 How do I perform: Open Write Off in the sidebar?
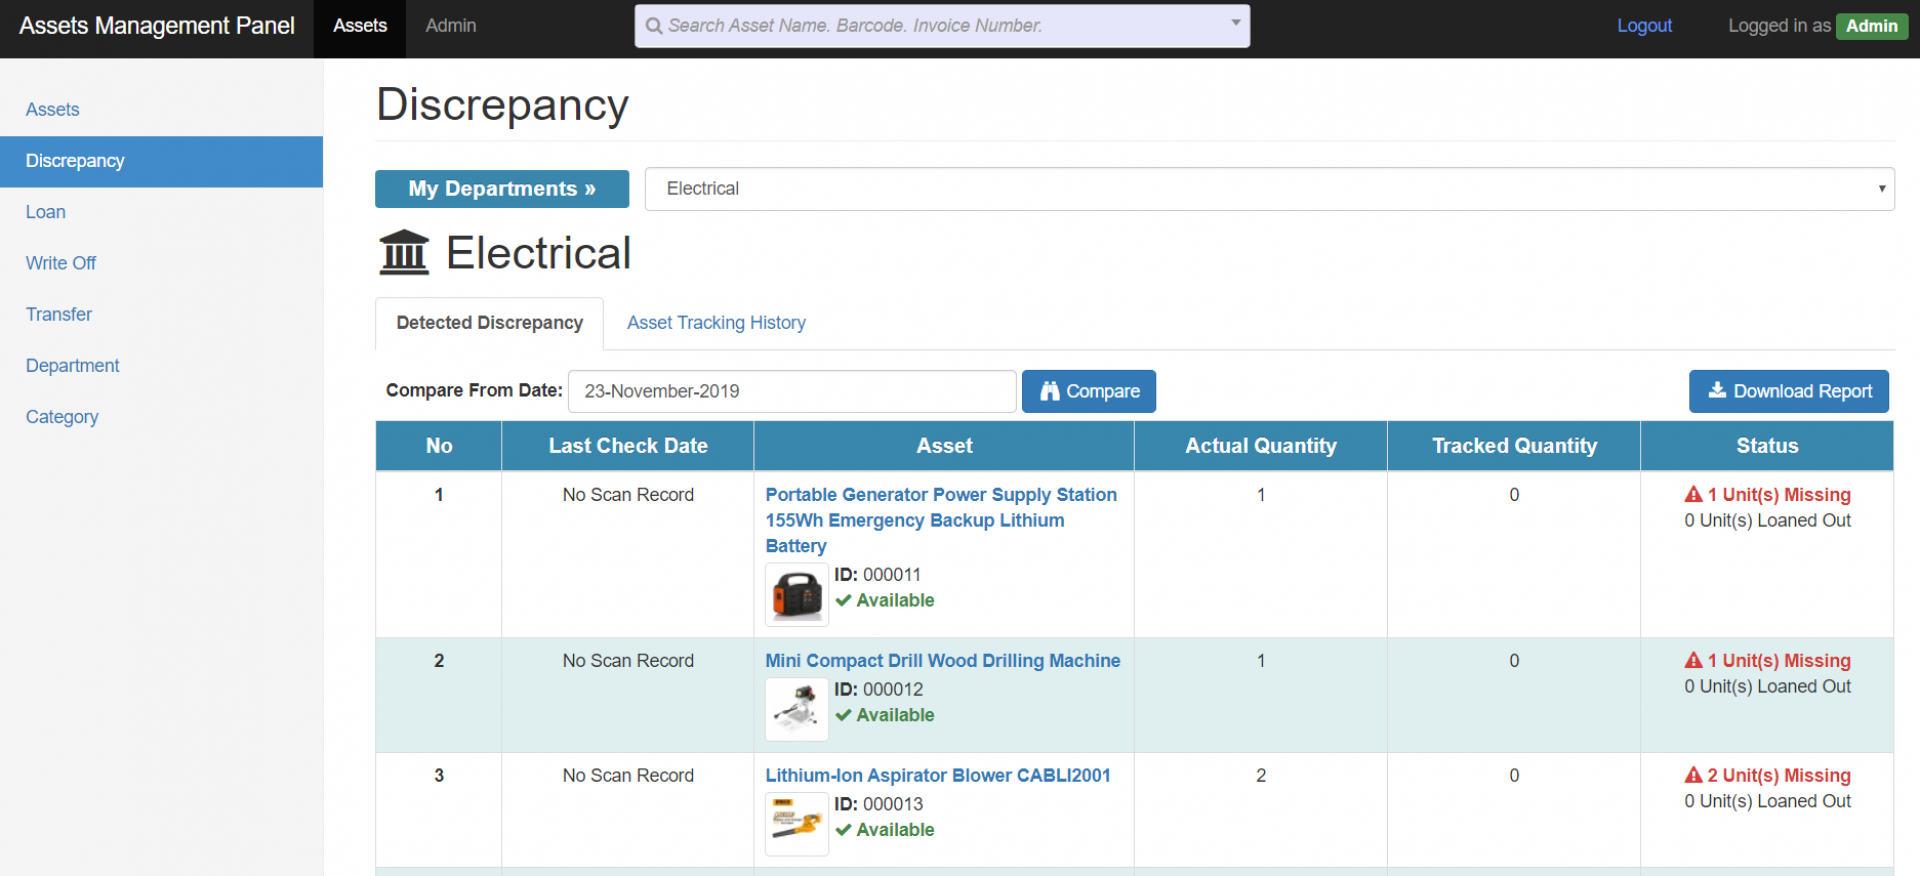click(161, 263)
